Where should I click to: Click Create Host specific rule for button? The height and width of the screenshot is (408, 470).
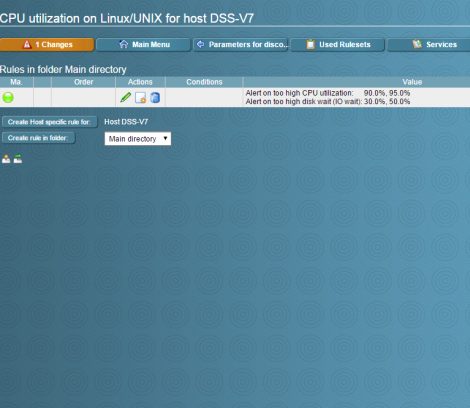click(49, 122)
